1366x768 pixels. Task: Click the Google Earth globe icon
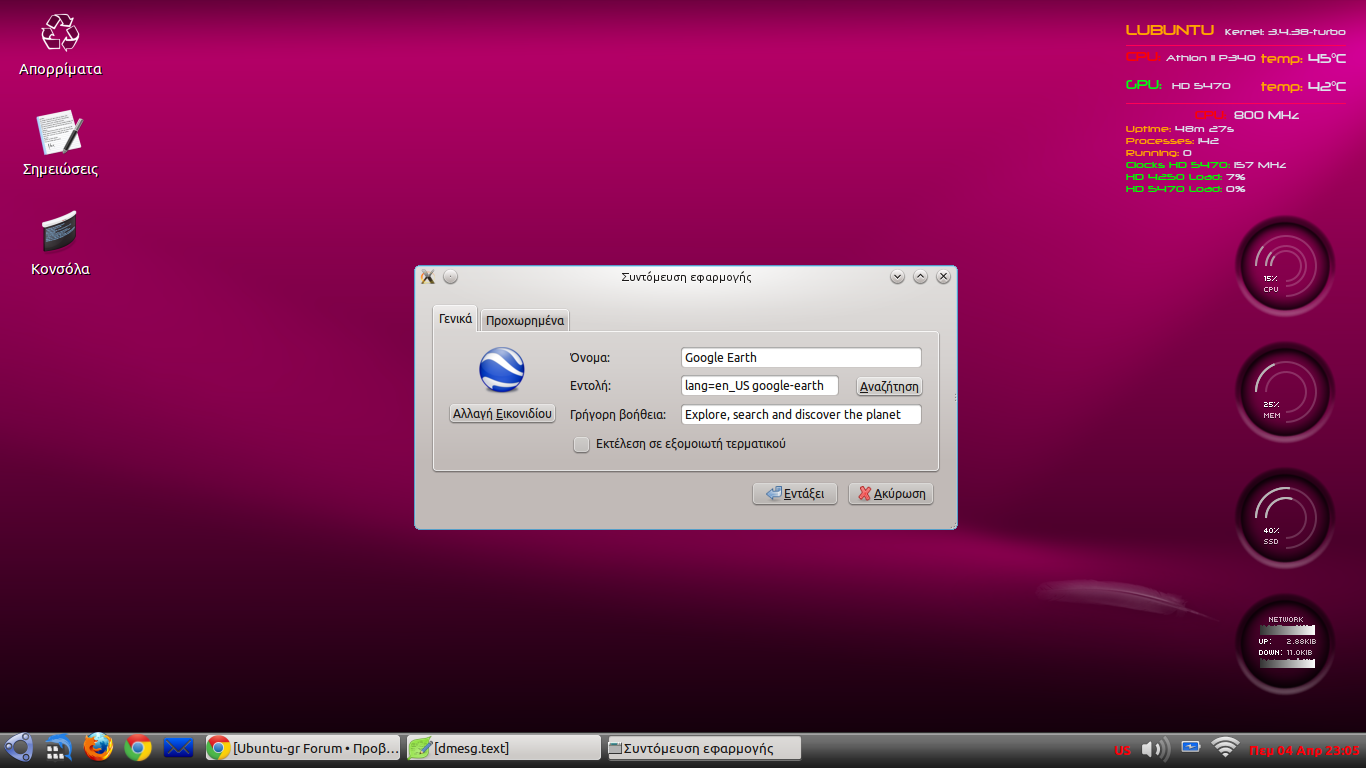502,370
